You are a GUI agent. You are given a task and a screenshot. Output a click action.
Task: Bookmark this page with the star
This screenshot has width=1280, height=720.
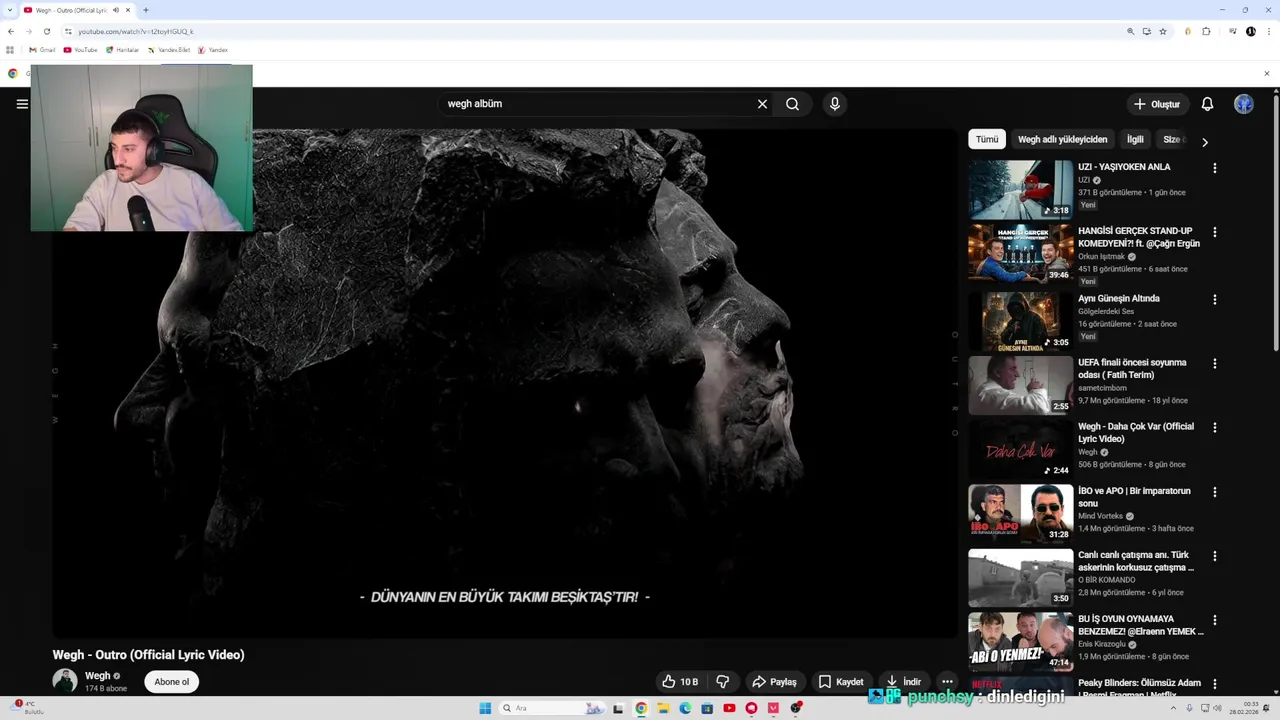pyautogui.click(x=1163, y=31)
